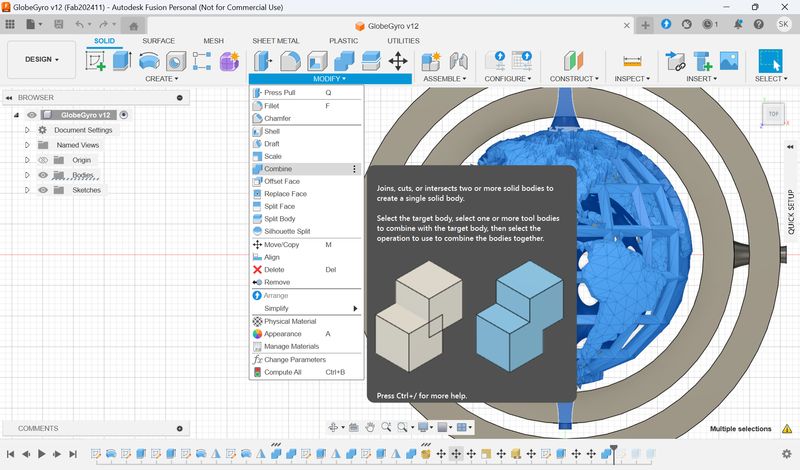The image size is (800, 470).
Task: Switch to the SURFACE tab
Action: pyautogui.click(x=158, y=41)
